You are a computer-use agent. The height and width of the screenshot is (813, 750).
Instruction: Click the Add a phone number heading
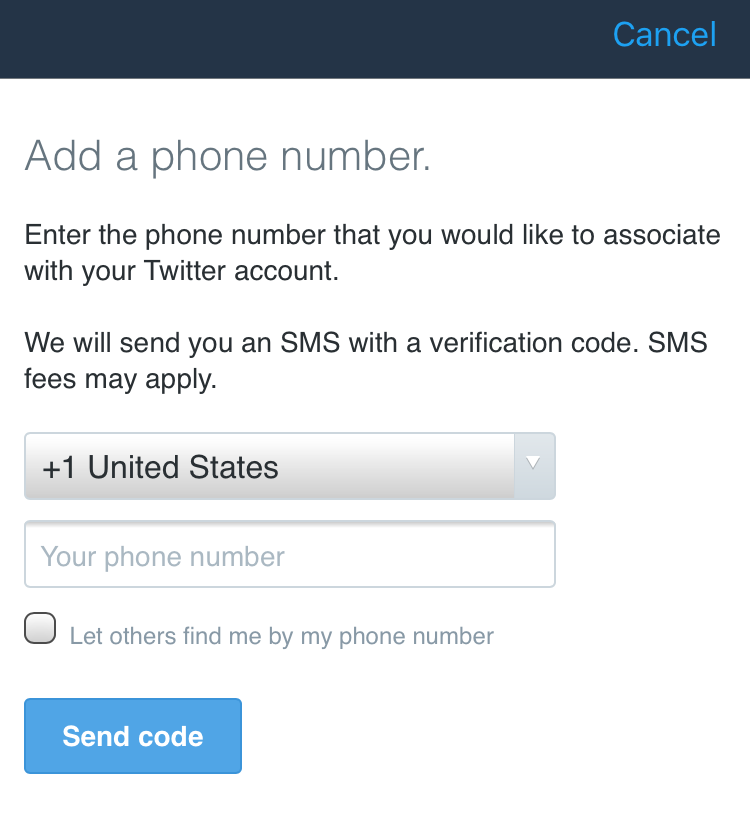tap(227, 156)
